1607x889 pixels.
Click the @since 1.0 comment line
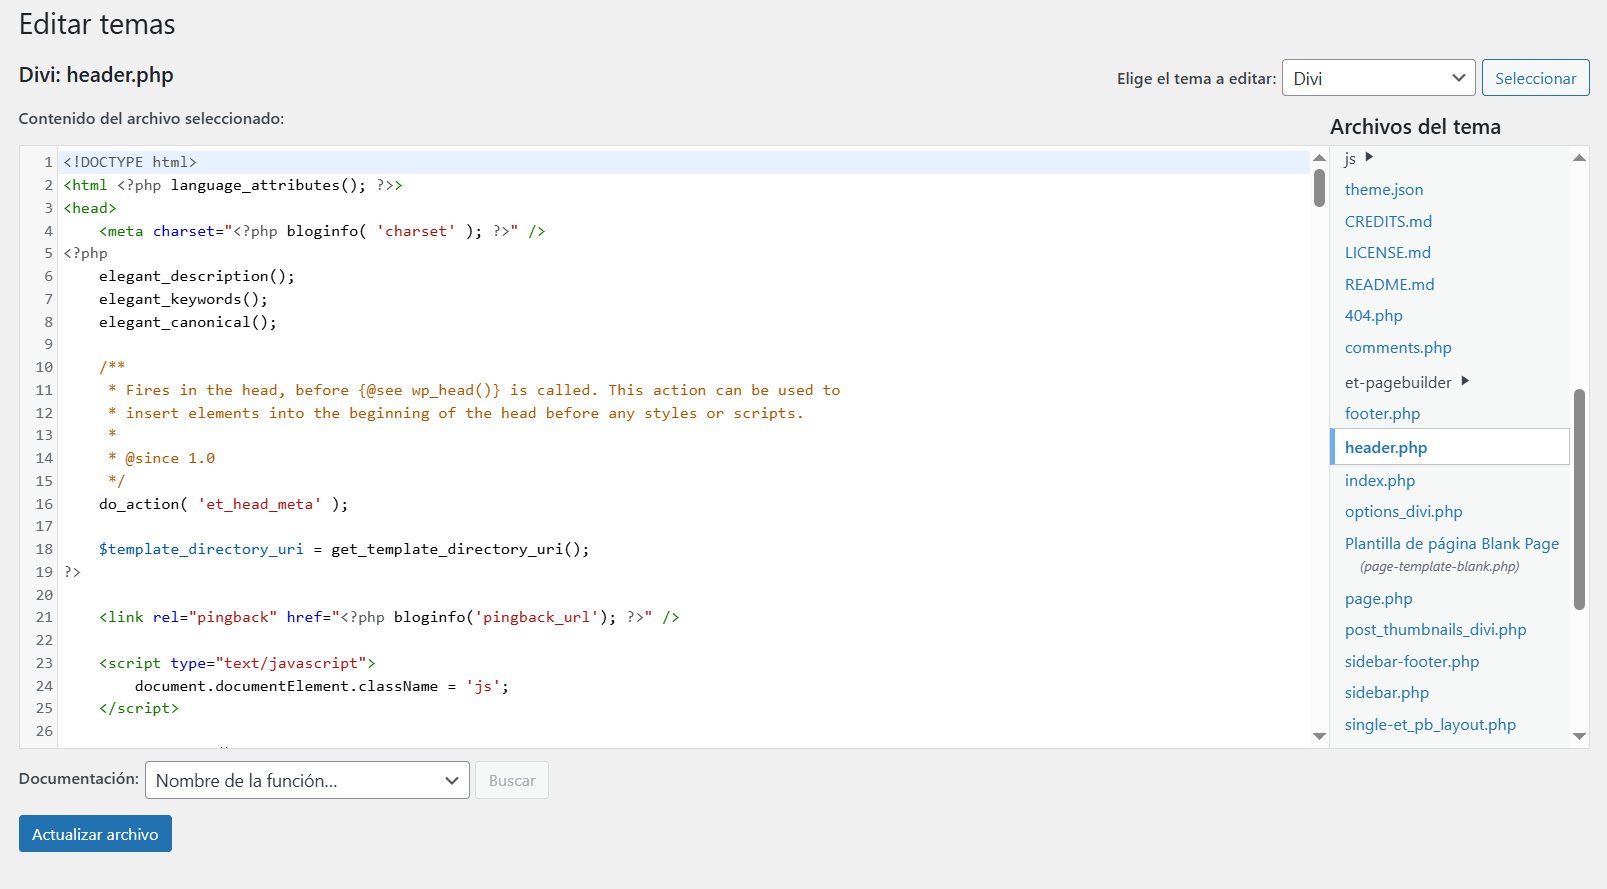pyautogui.click(x=162, y=458)
